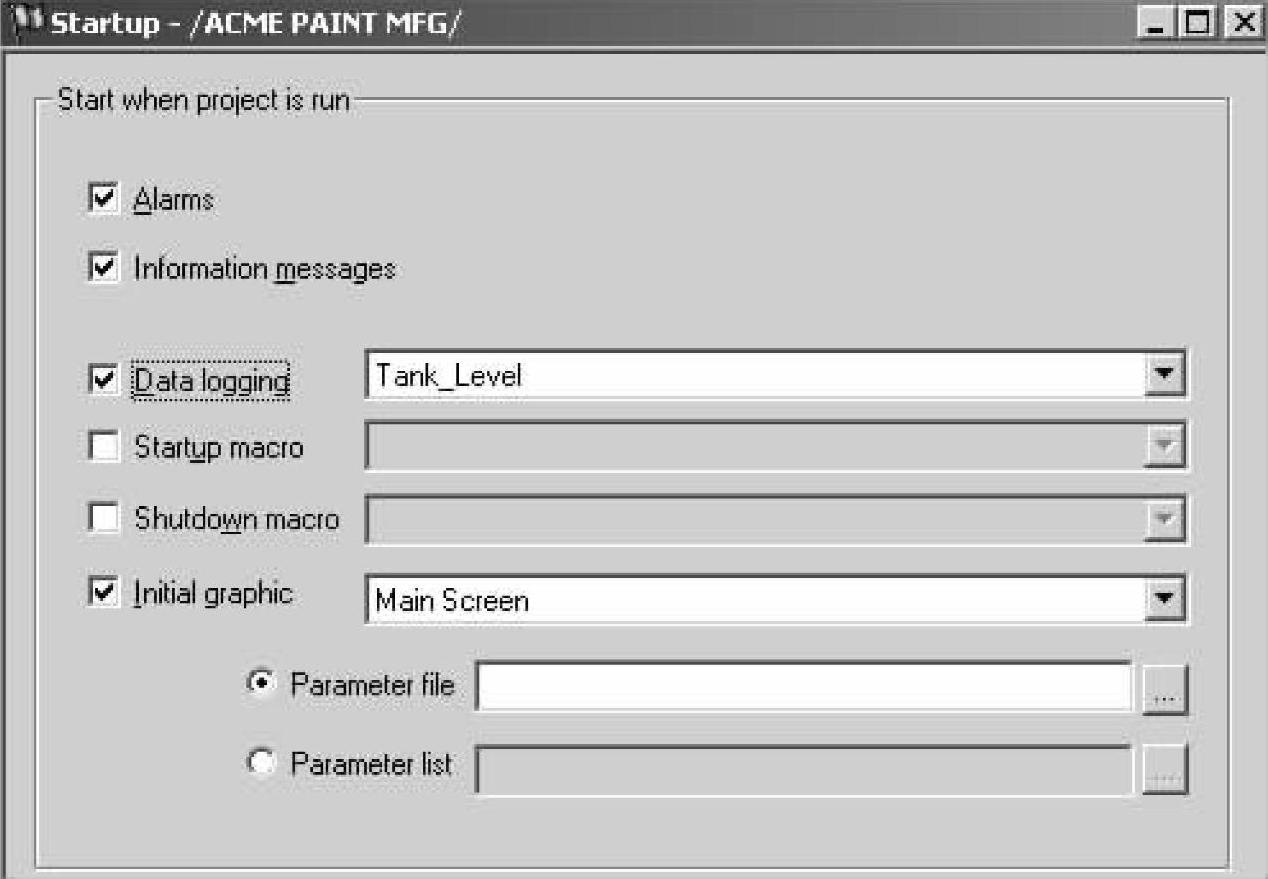Close the Startup window
Image resolution: width=1268 pixels, height=879 pixels.
(x=1243, y=22)
